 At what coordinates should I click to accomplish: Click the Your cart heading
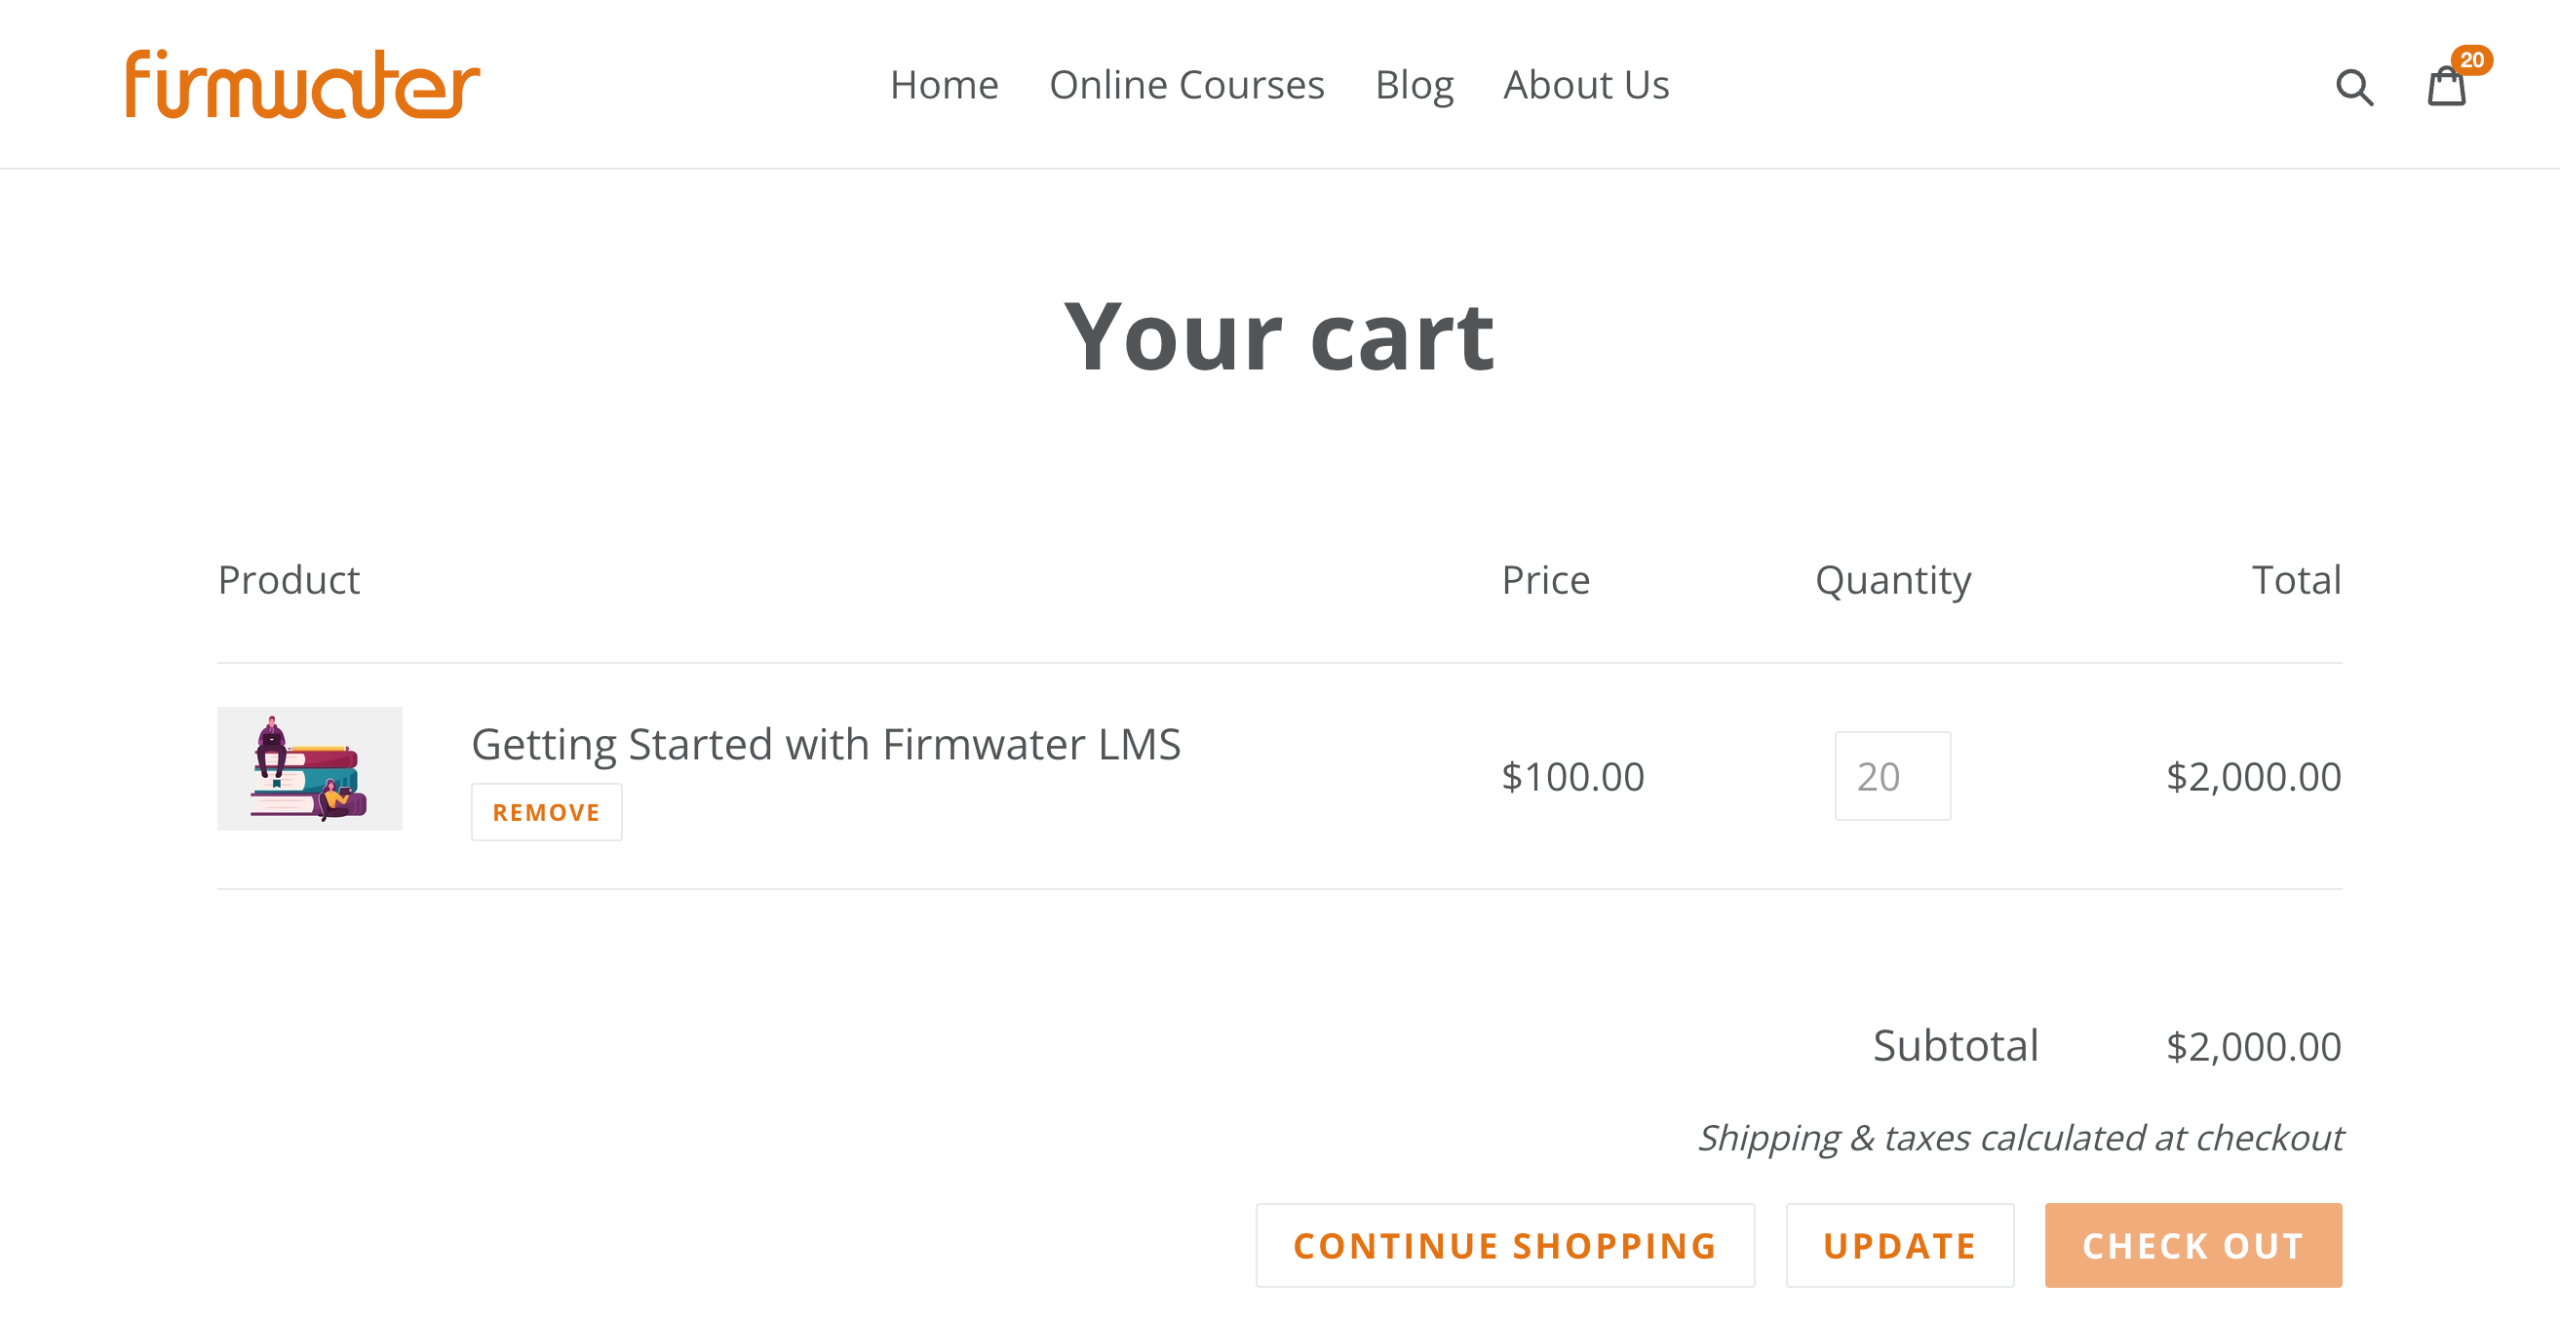point(1279,337)
